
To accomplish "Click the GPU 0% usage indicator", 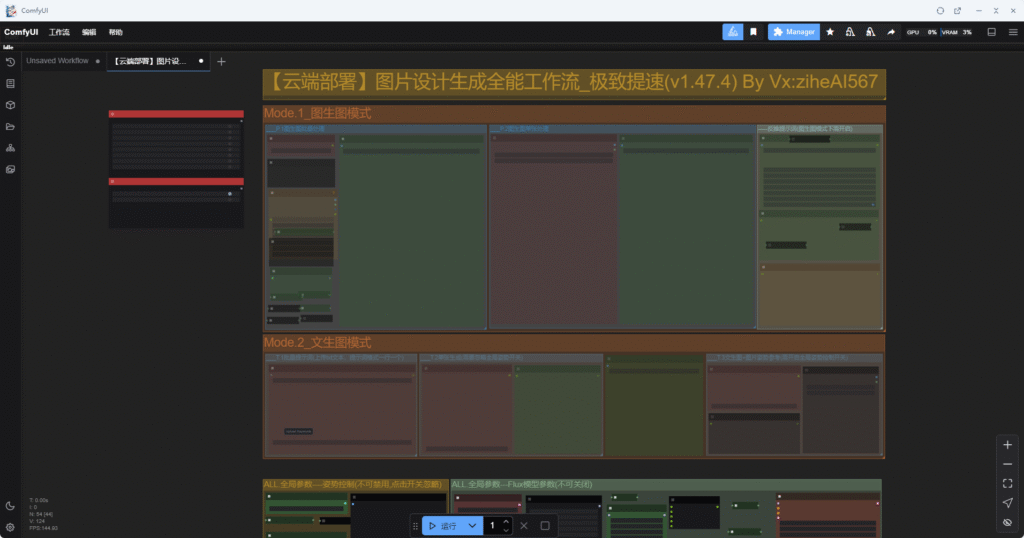I will [x=921, y=32].
